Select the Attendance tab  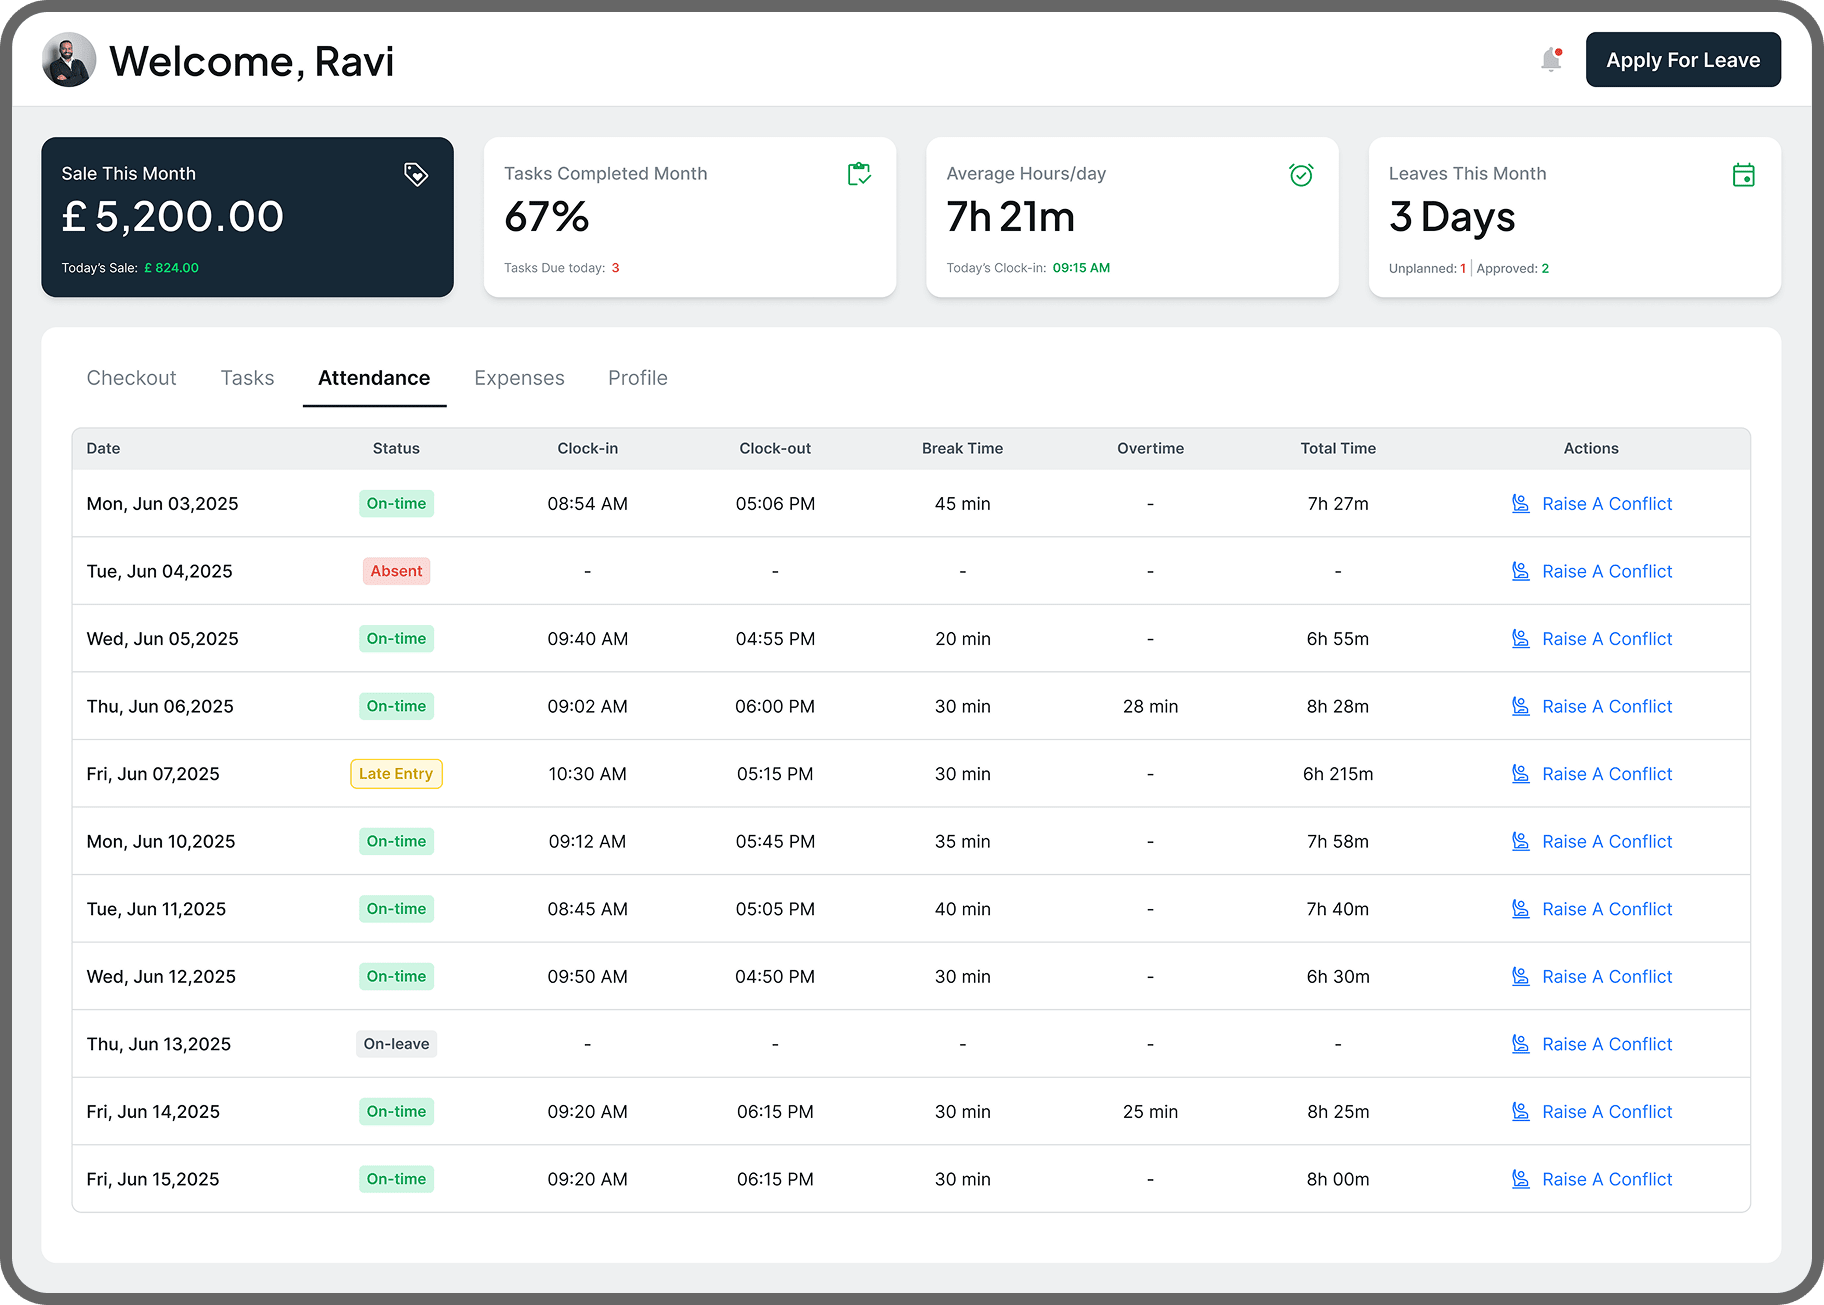[373, 378]
